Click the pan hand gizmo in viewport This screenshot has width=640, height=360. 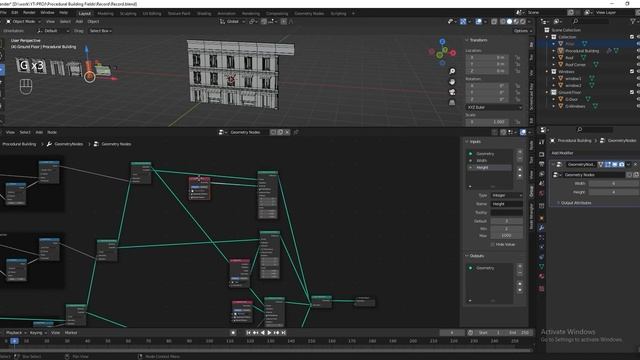(452, 82)
